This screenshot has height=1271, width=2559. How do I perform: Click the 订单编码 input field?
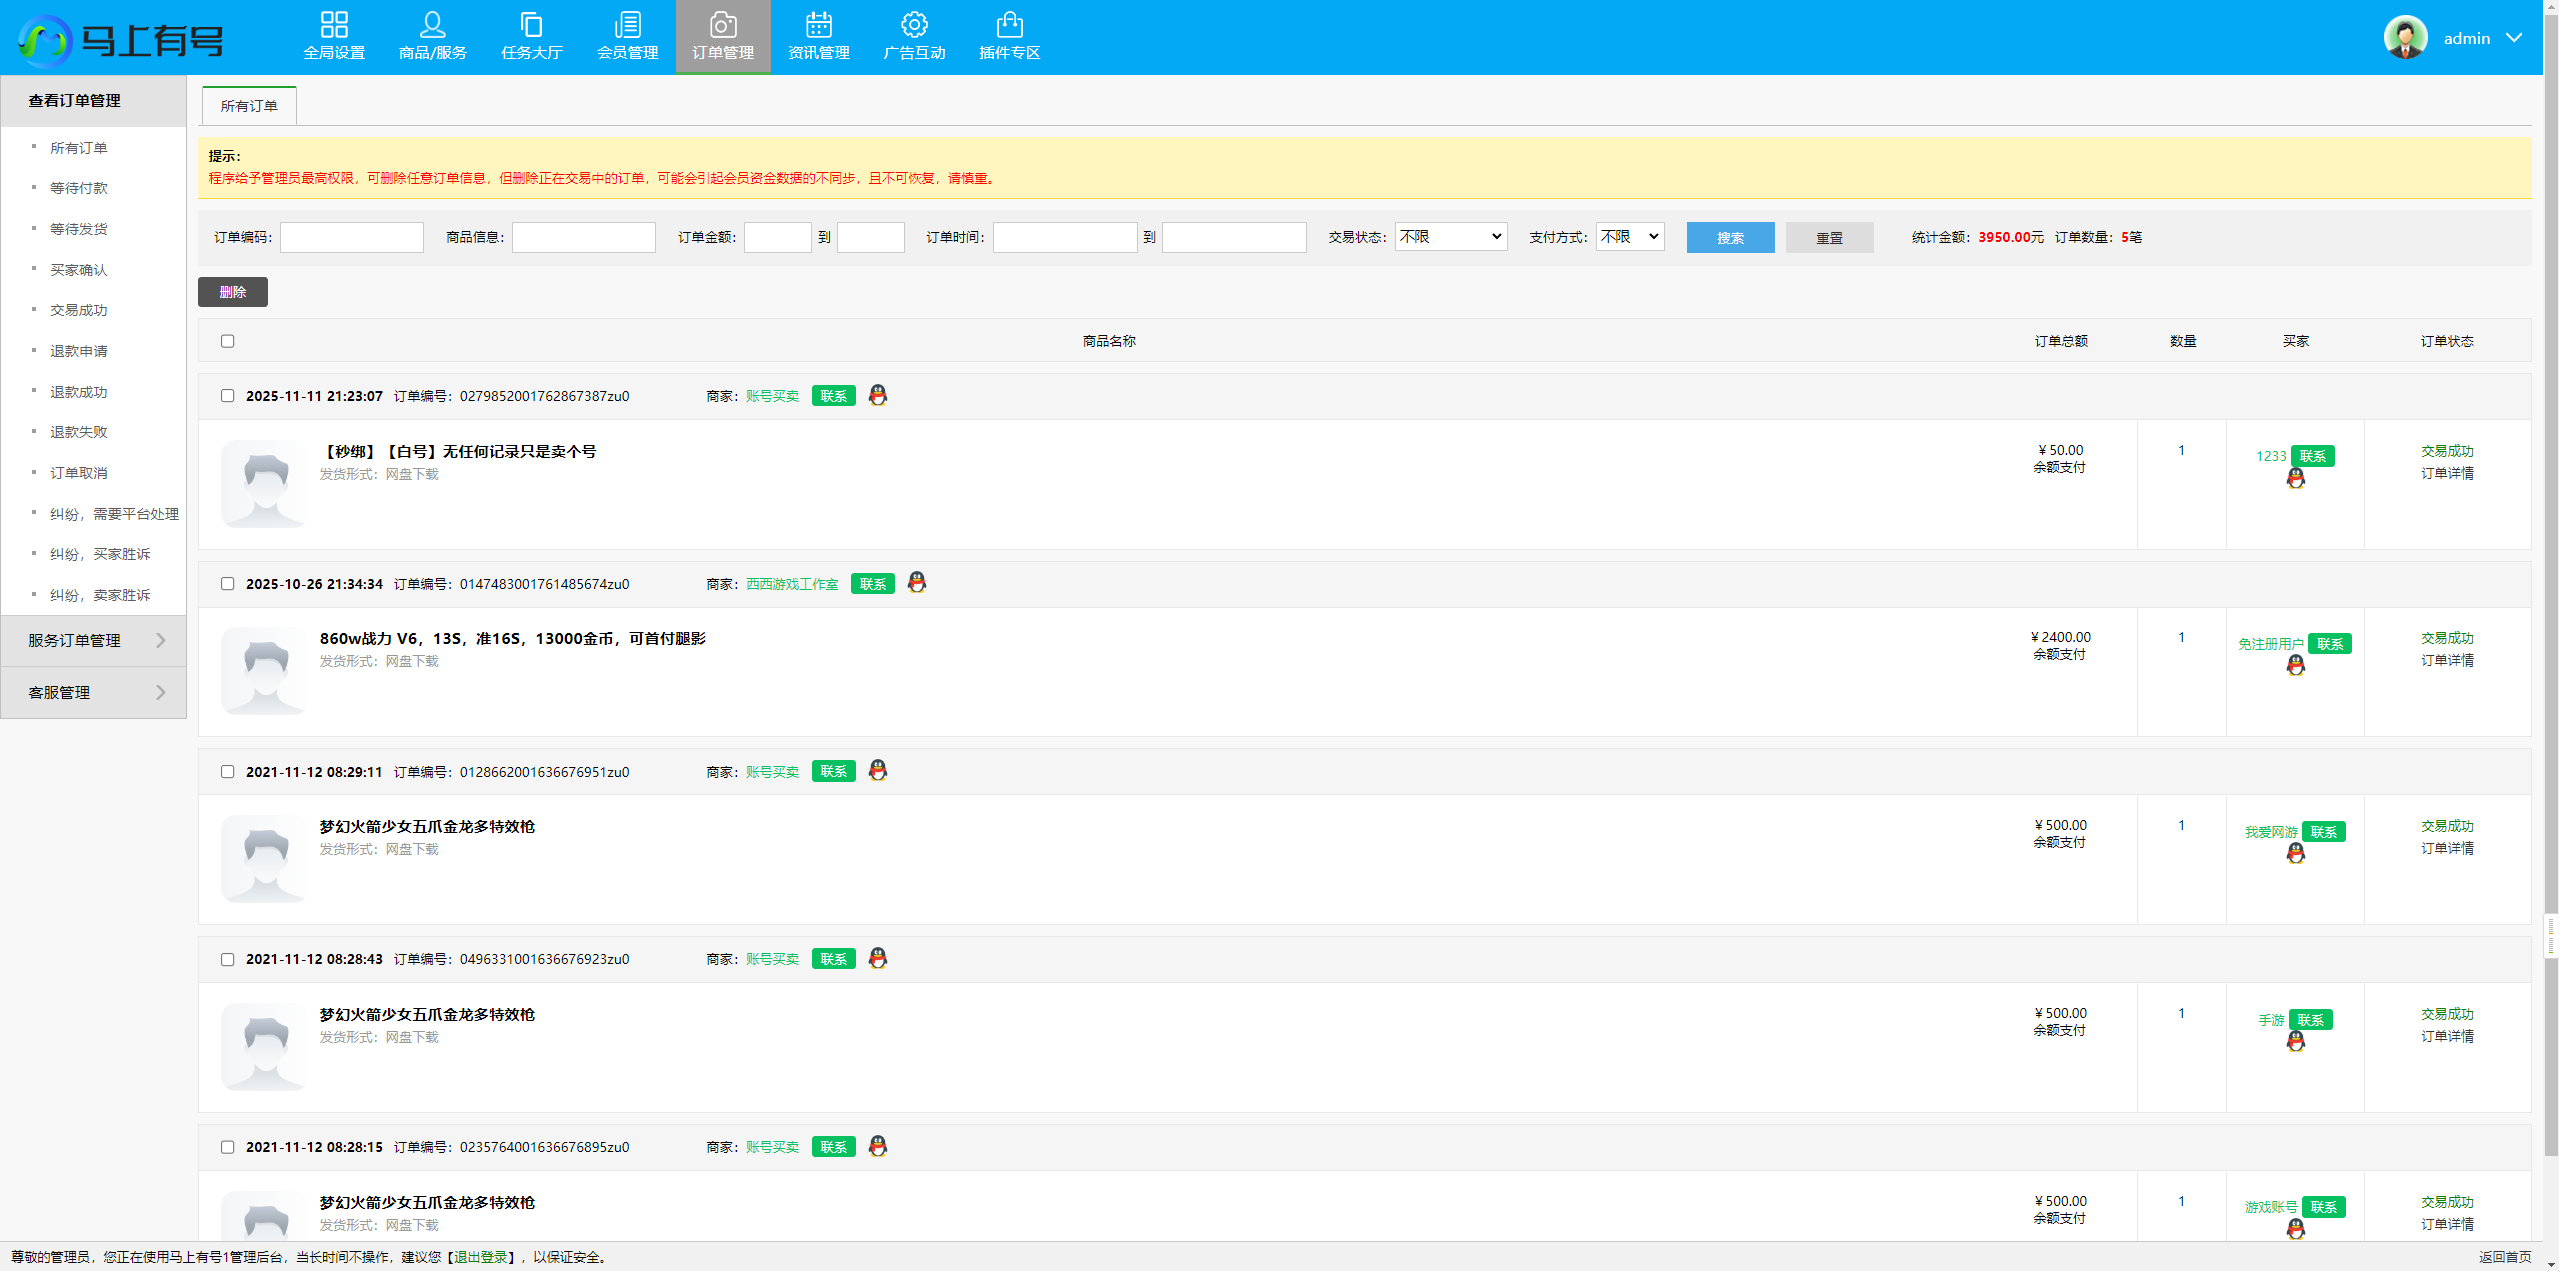[352, 238]
